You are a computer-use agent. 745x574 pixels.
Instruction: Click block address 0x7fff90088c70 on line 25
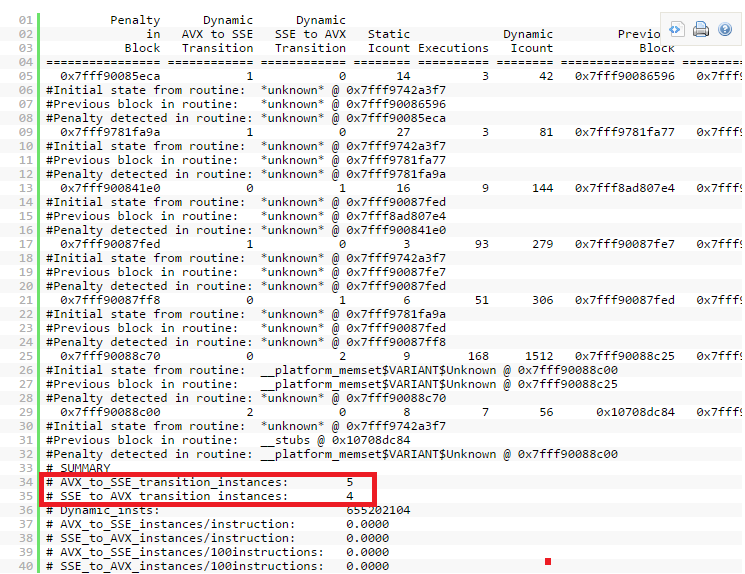[x=110, y=356]
